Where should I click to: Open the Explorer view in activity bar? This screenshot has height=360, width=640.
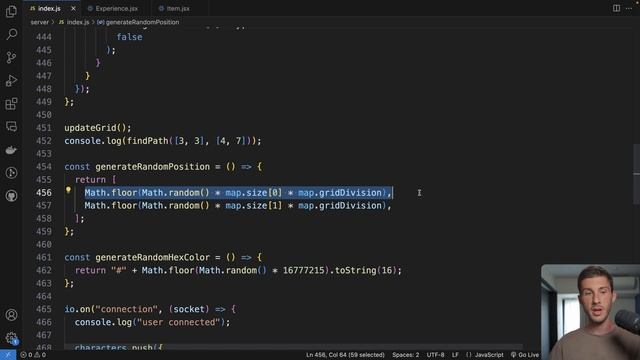click(11, 11)
